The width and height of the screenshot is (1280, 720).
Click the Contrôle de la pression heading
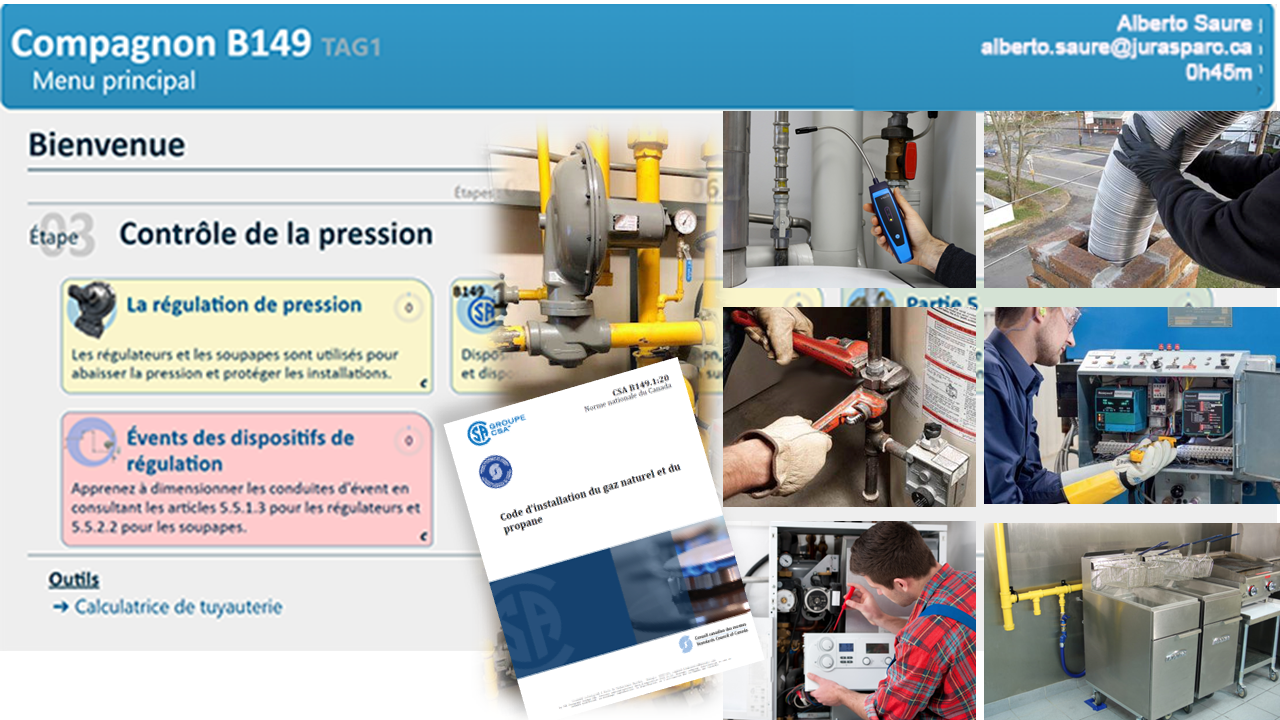click(x=276, y=234)
